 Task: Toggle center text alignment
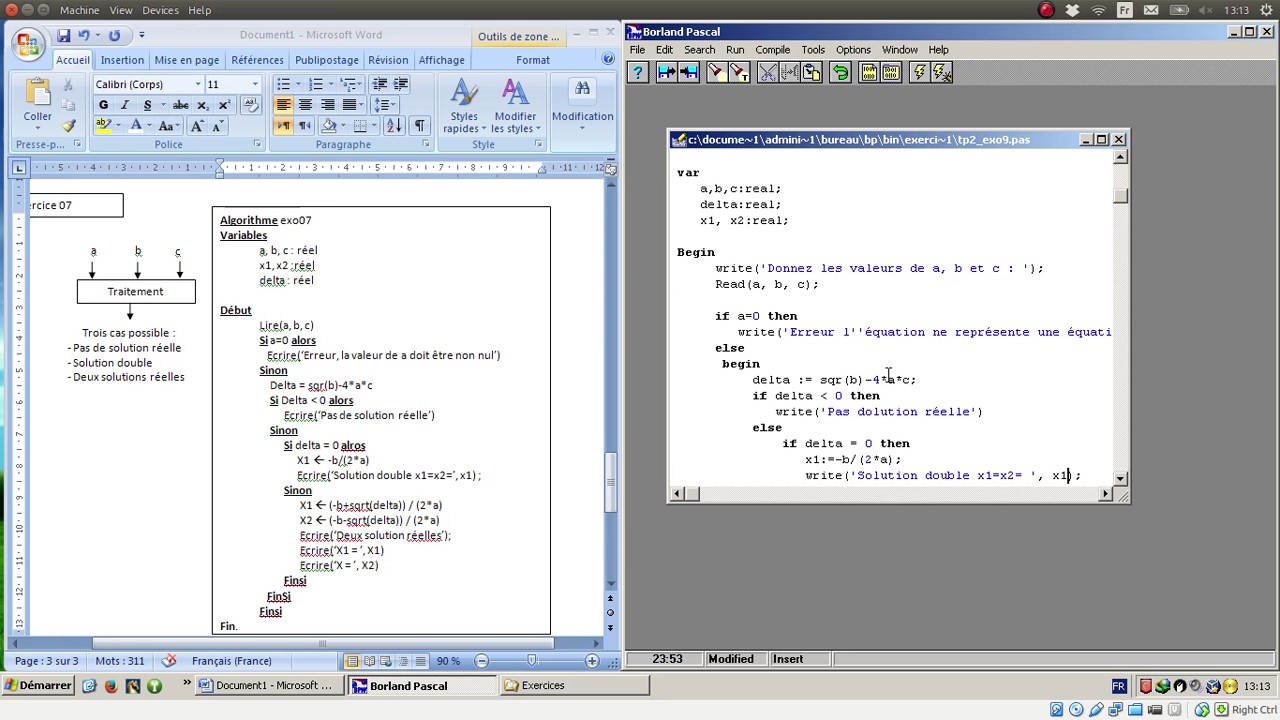tap(306, 105)
